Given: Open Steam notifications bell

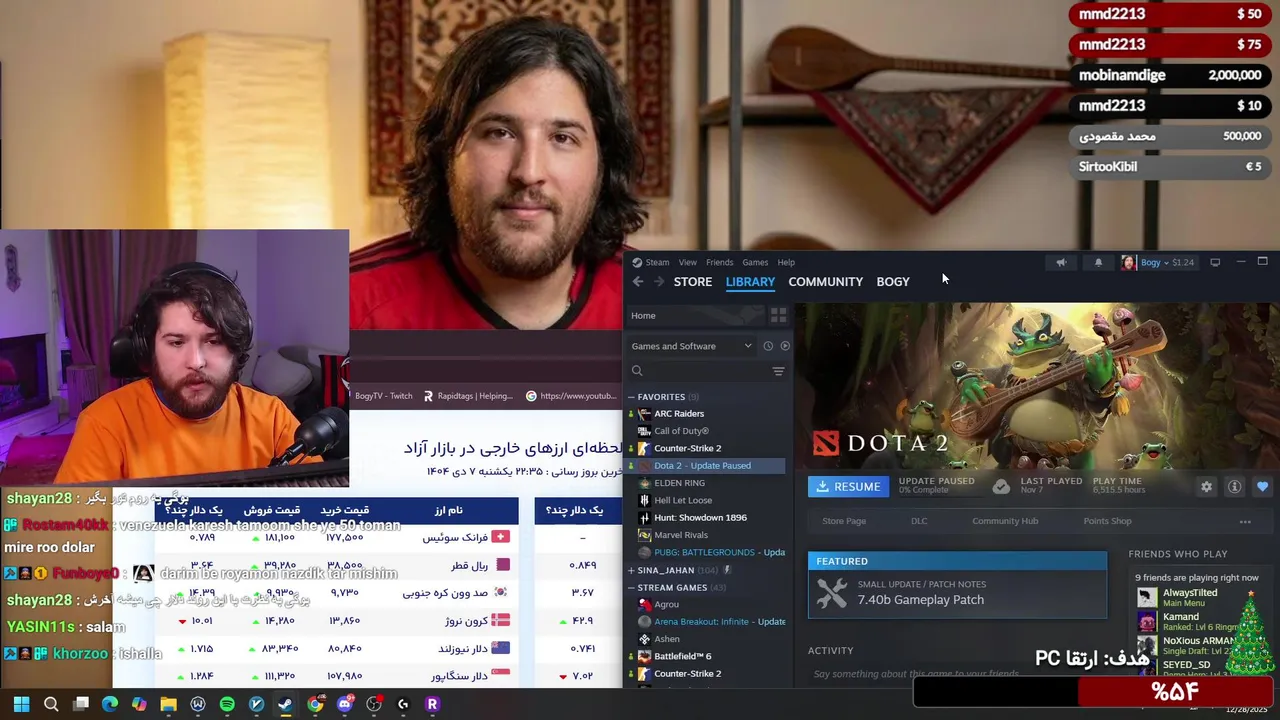Looking at the screenshot, I should 1098,262.
